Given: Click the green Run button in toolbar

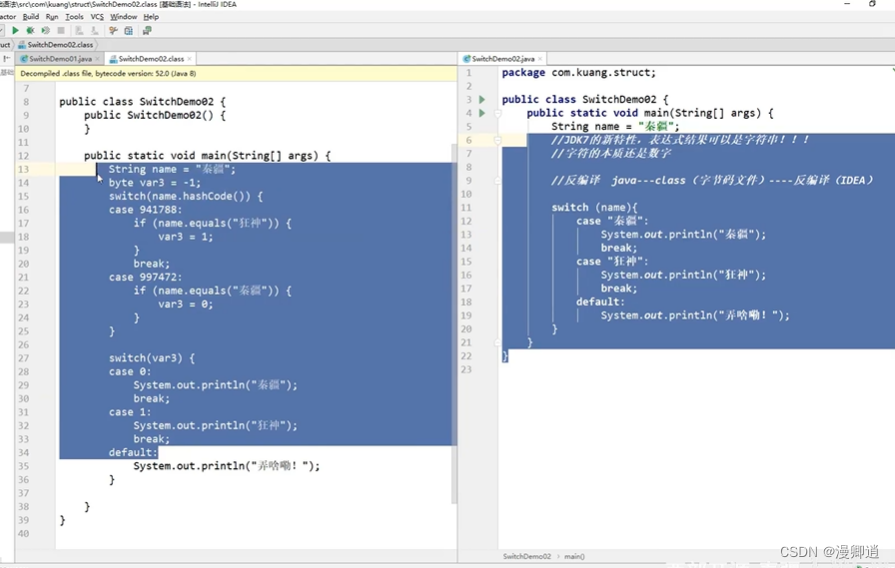Looking at the screenshot, I should (15, 31).
